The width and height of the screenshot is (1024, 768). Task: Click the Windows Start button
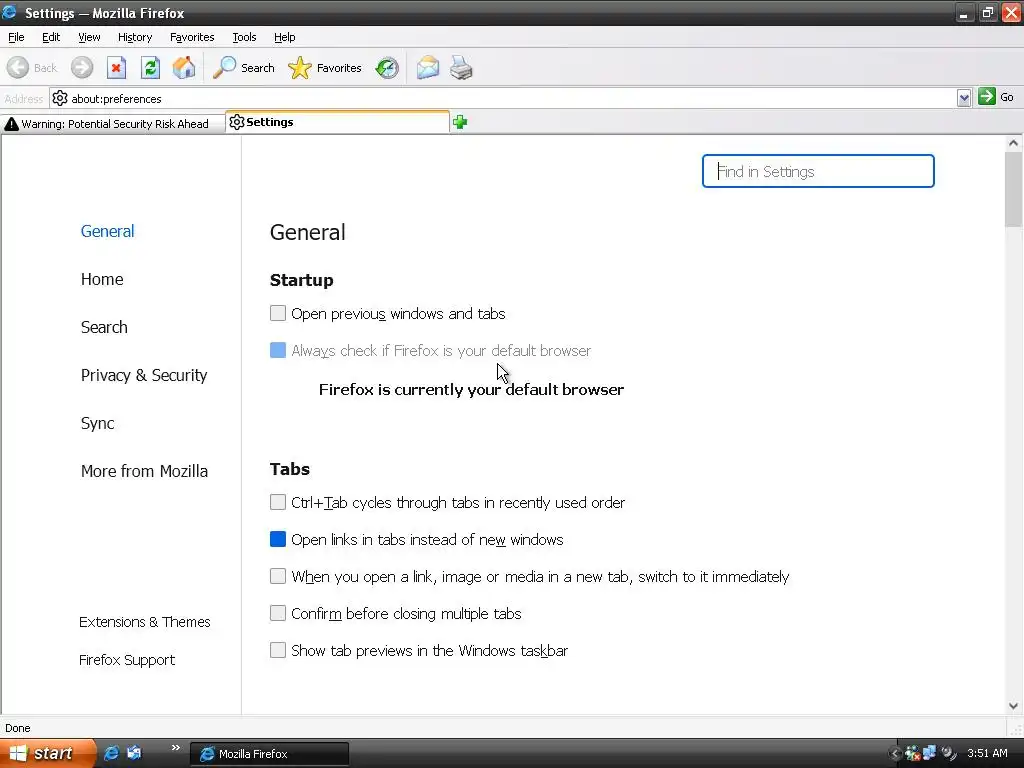pyautogui.click(x=47, y=753)
